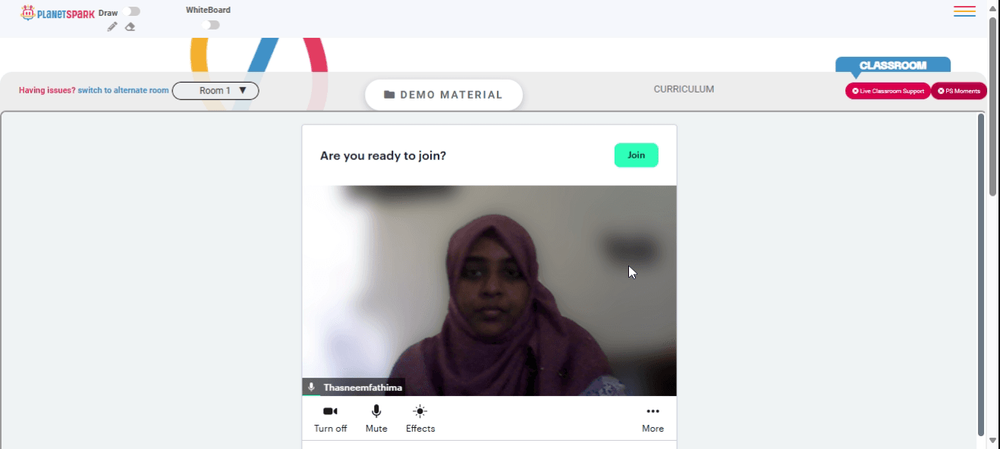Click the 'Having issues?' text
The height and width of the screenshot is (449, 1000).
pyautogui.click(x=47, y=91)
